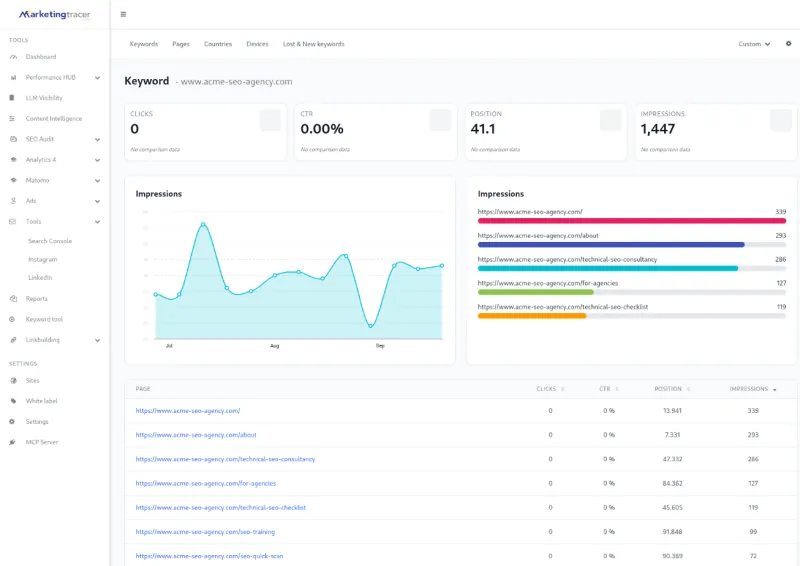This screenshot has width=800, height=566.
Task: Click the SEO Audit icon
Action: tap(13, 139)
